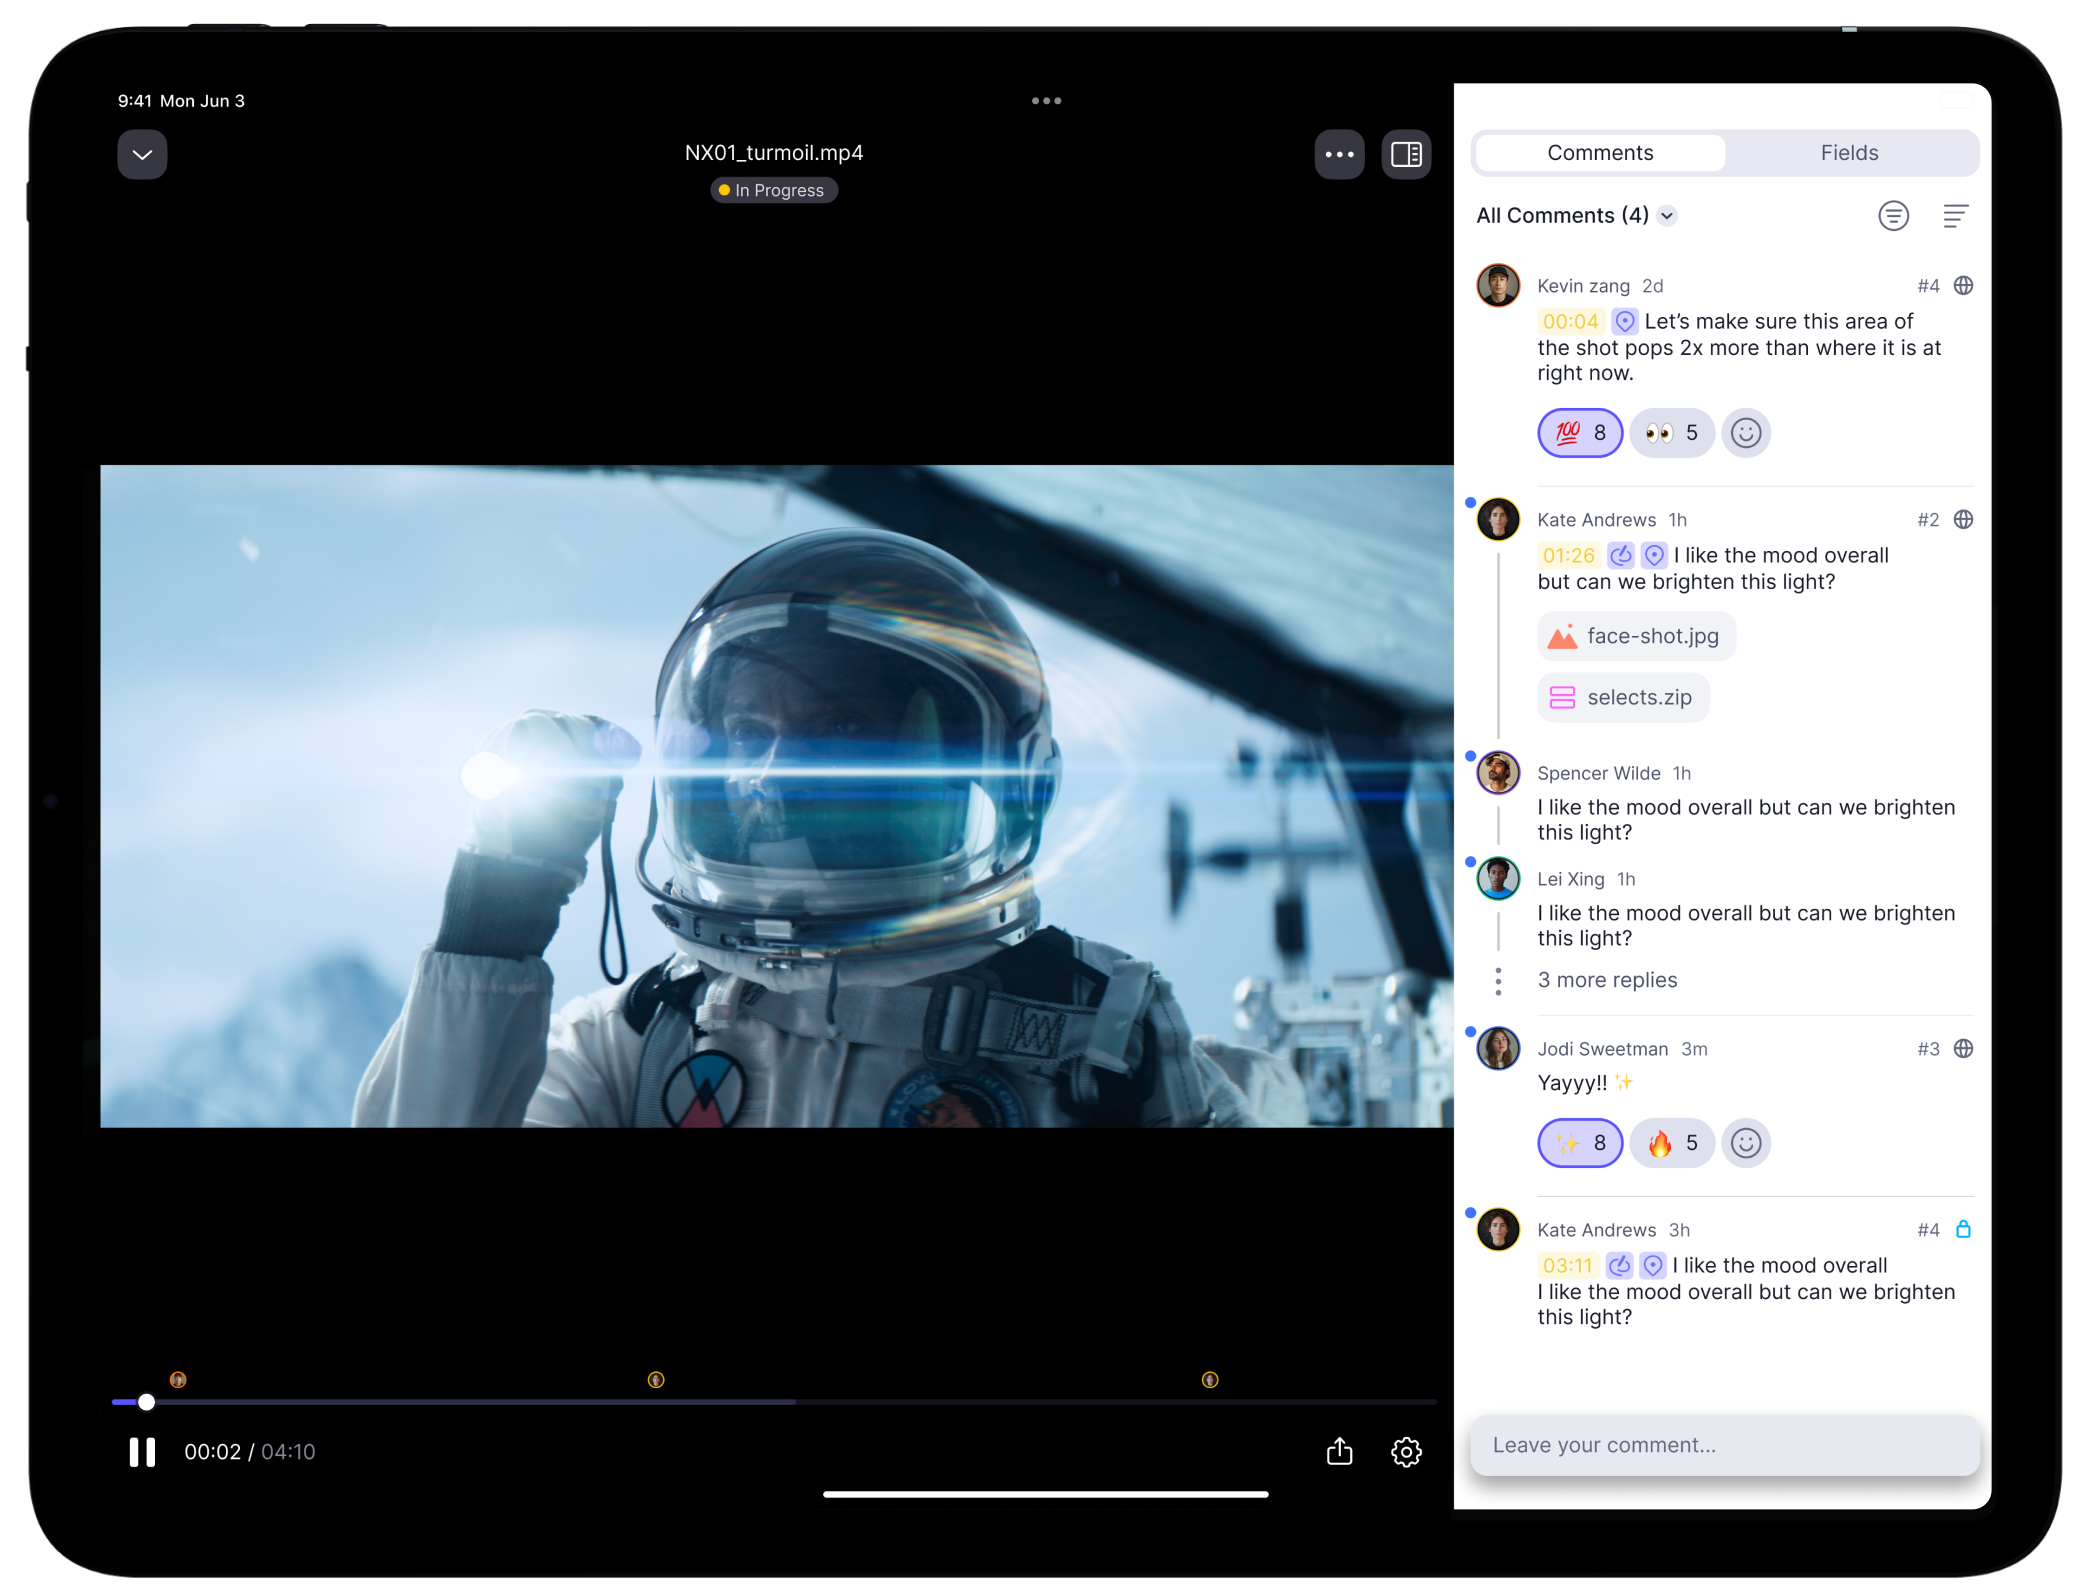Click the lock icon on Kate's #4 comment
This screenshot has width=2091, height=1592.
click(x=1963, y=1229)
